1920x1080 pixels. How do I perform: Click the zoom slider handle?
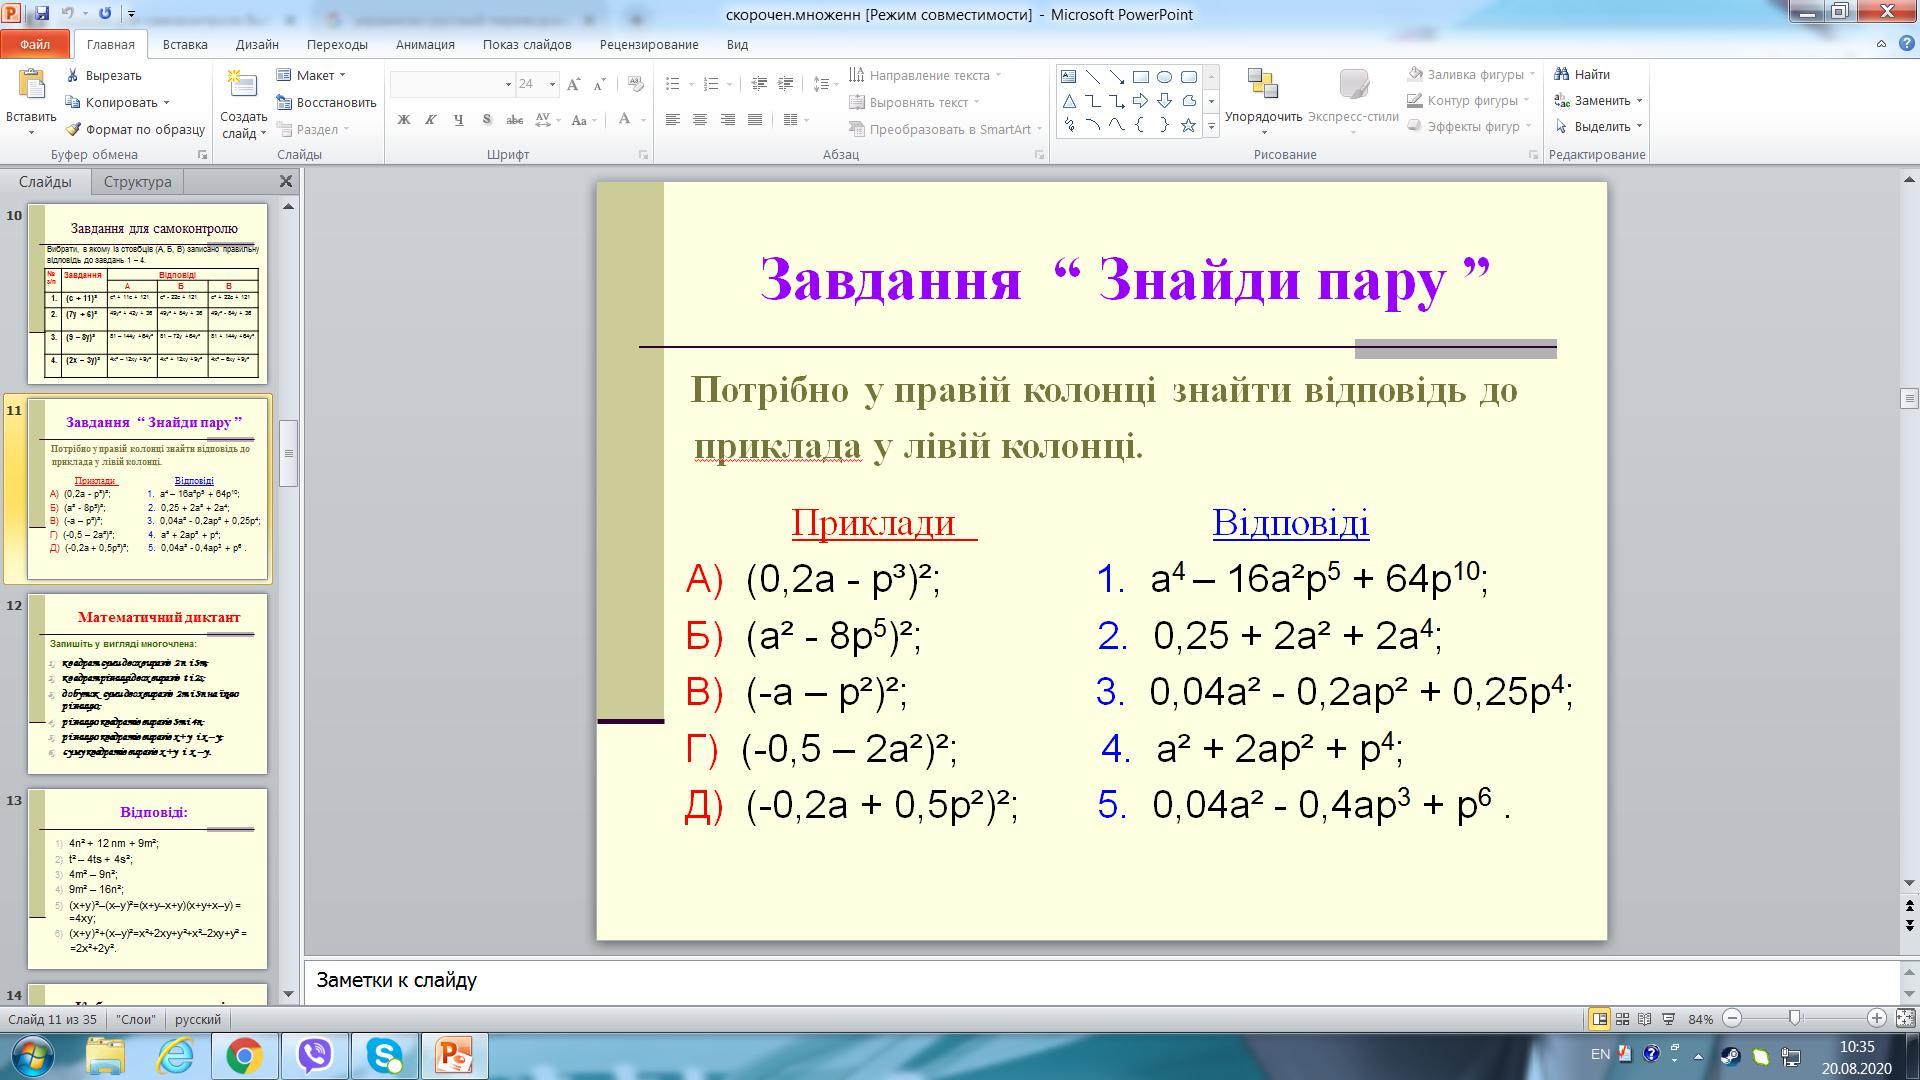coord(1794,1018)
